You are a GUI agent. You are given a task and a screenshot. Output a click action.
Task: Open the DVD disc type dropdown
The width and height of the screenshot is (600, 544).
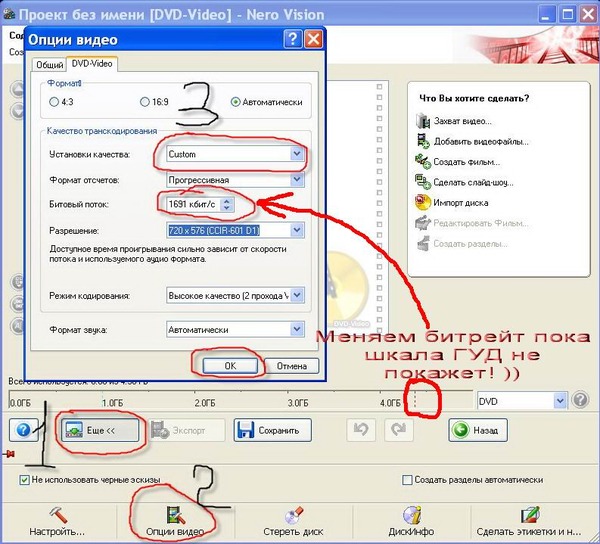(x=522, y=401)
